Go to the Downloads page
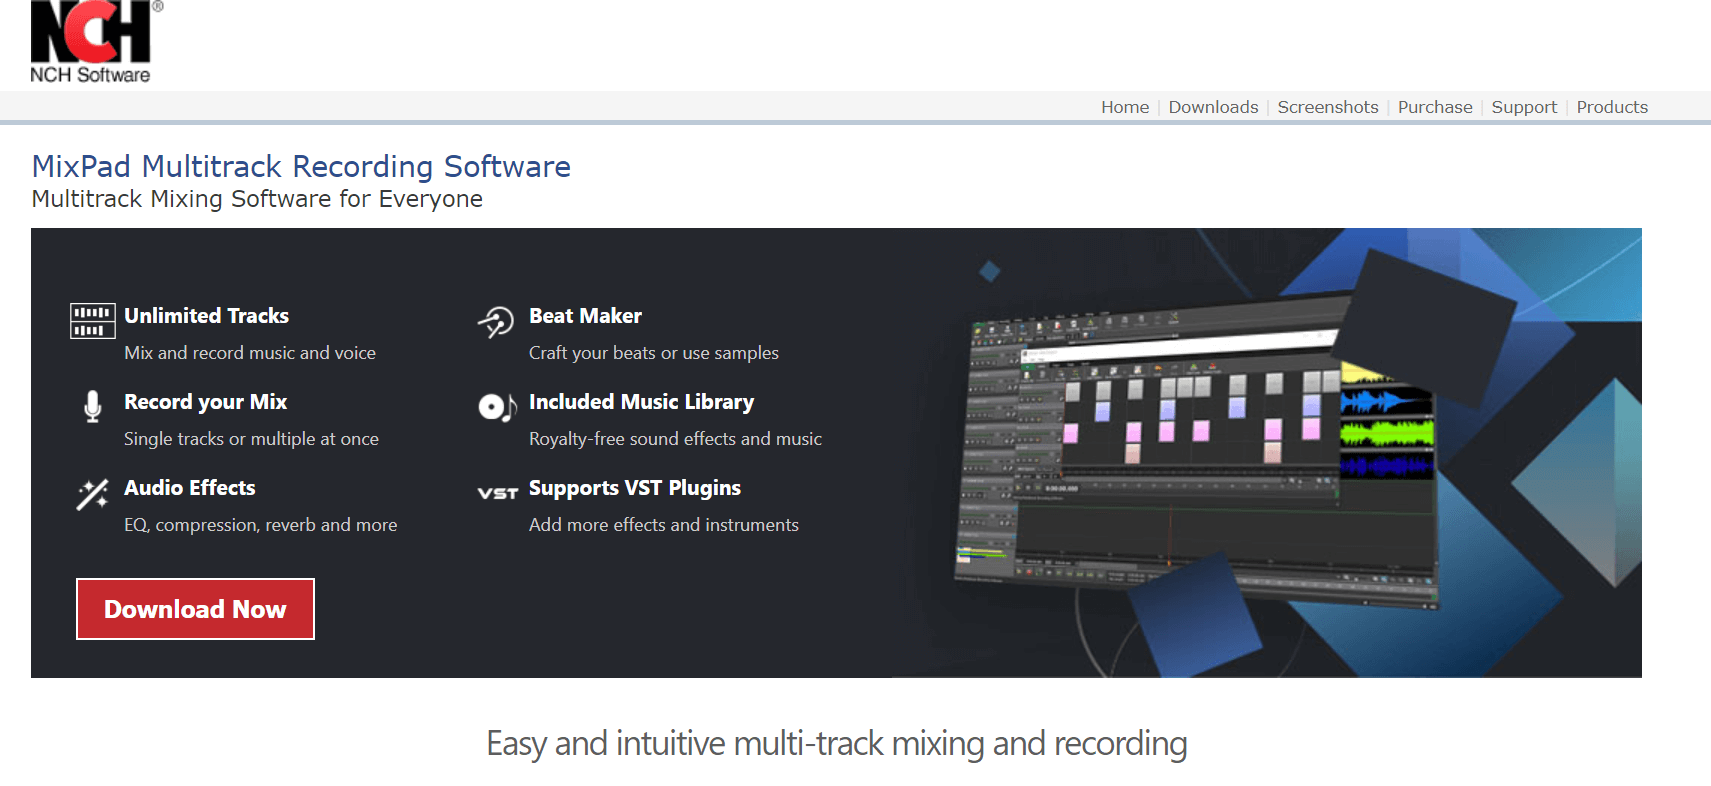The image size is (1711, 786). coord(1213,107)
